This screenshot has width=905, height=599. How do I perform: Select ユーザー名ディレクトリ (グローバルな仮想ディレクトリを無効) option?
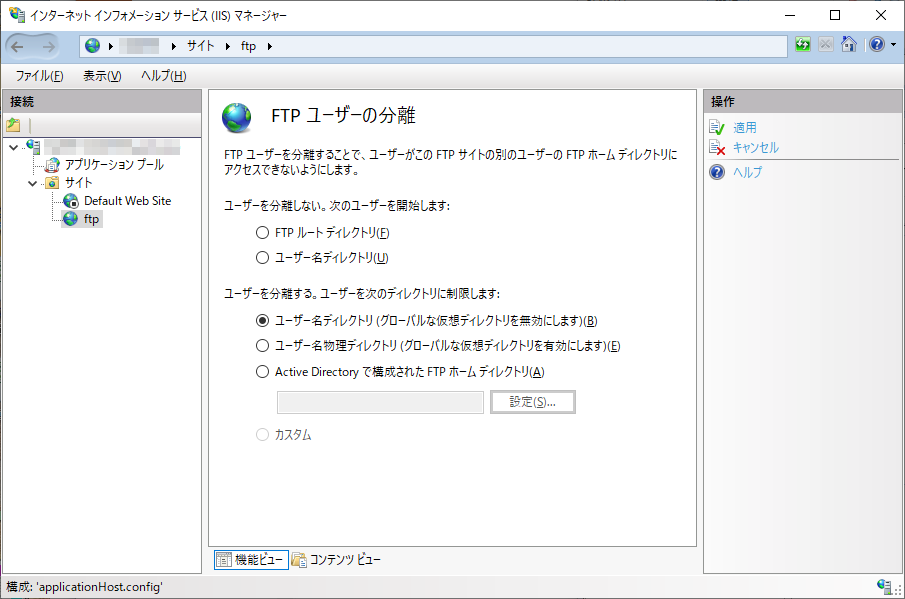coord(263,320)
